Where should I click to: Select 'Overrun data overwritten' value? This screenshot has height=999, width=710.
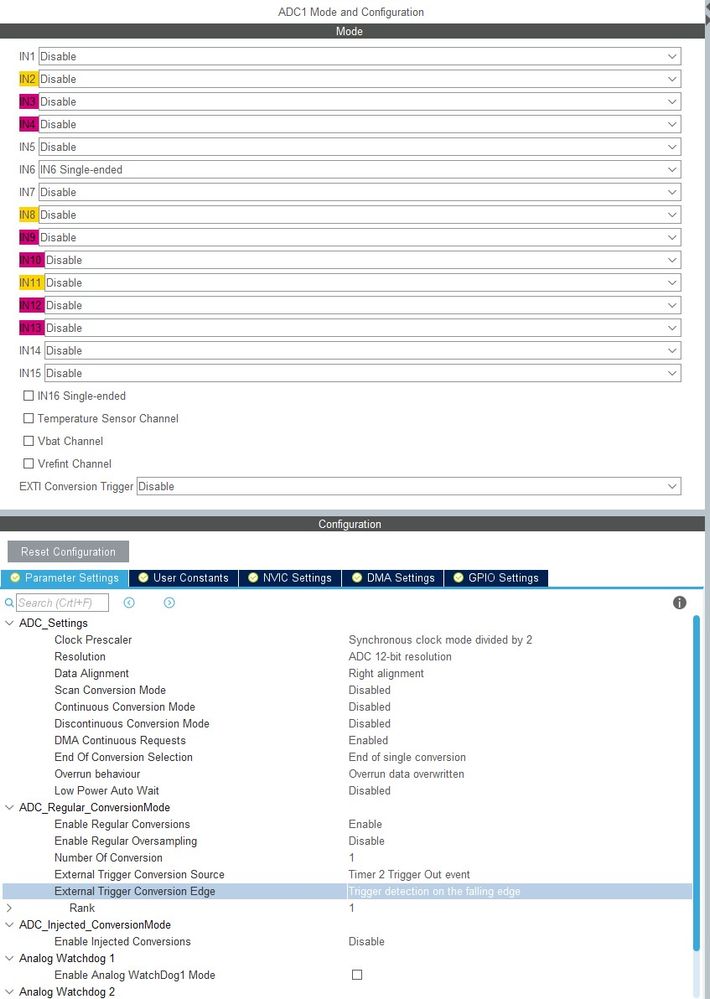[x=406, y=773]
